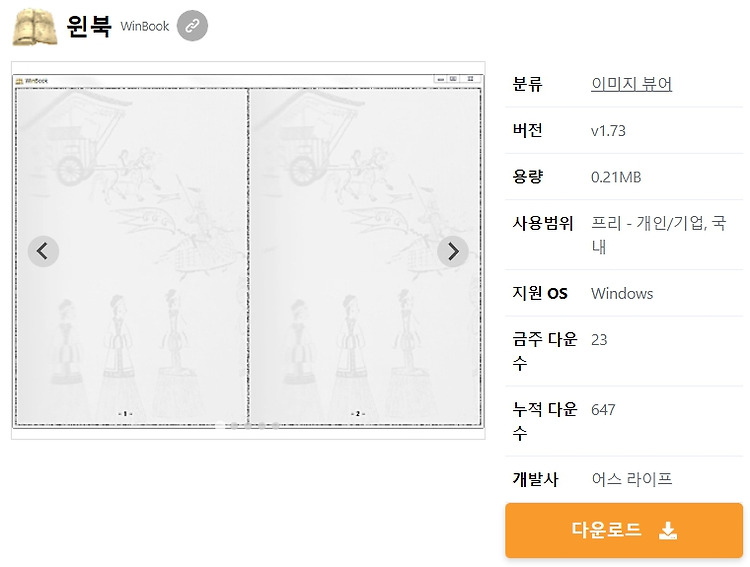Click the download arrow icon
Screen dimensions: 750x567
coord(668,530)
